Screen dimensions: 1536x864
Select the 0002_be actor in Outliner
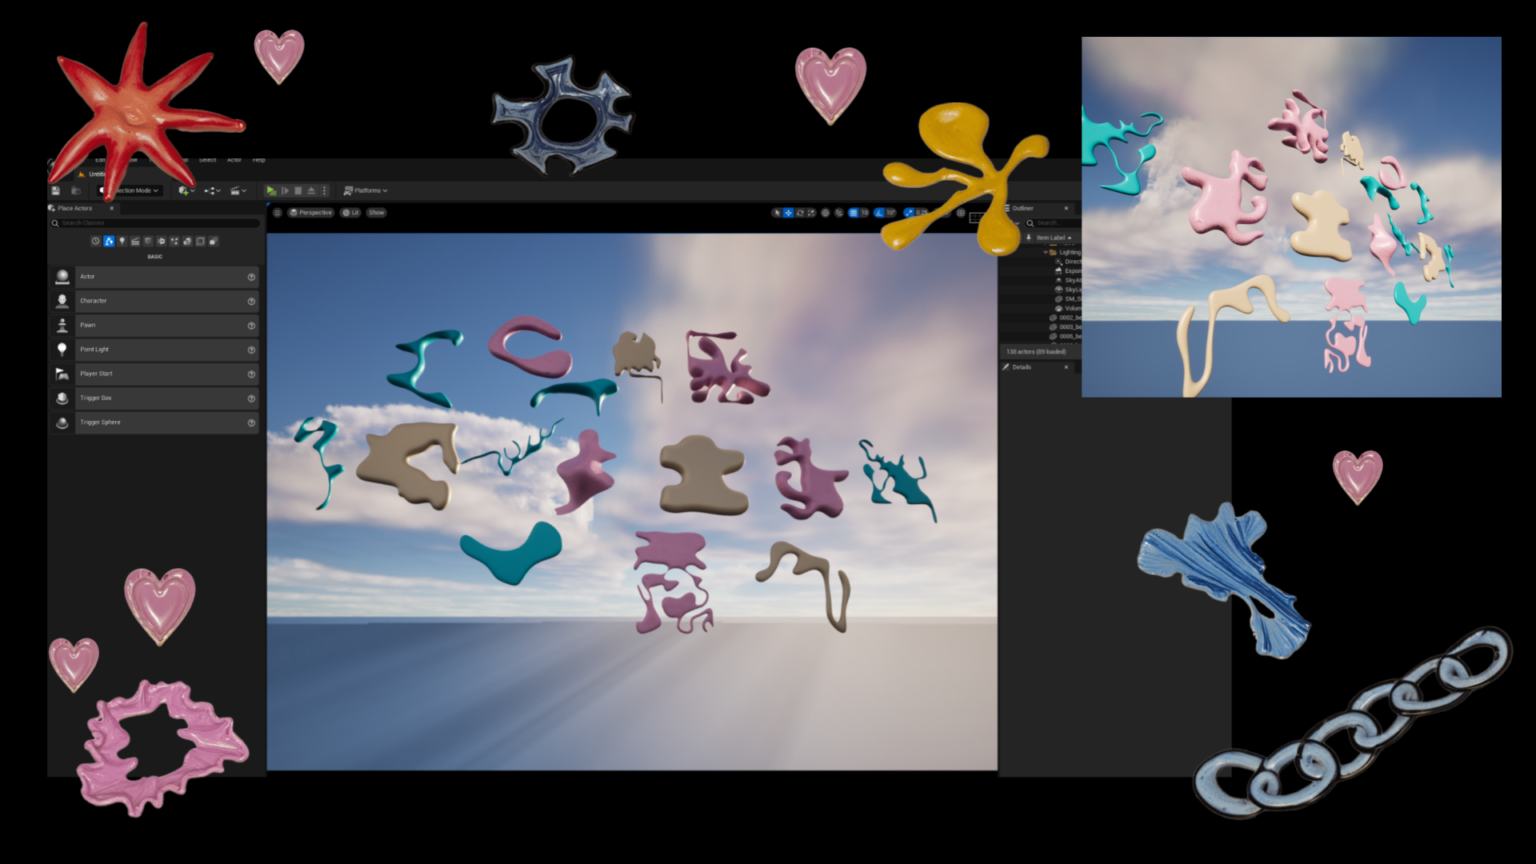pos(1066,317)
